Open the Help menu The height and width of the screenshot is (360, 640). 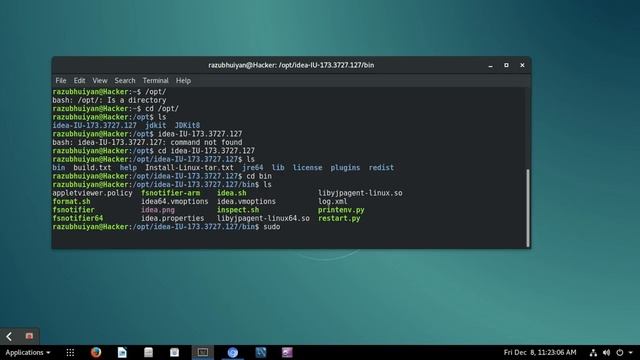[x=183, y=80]
